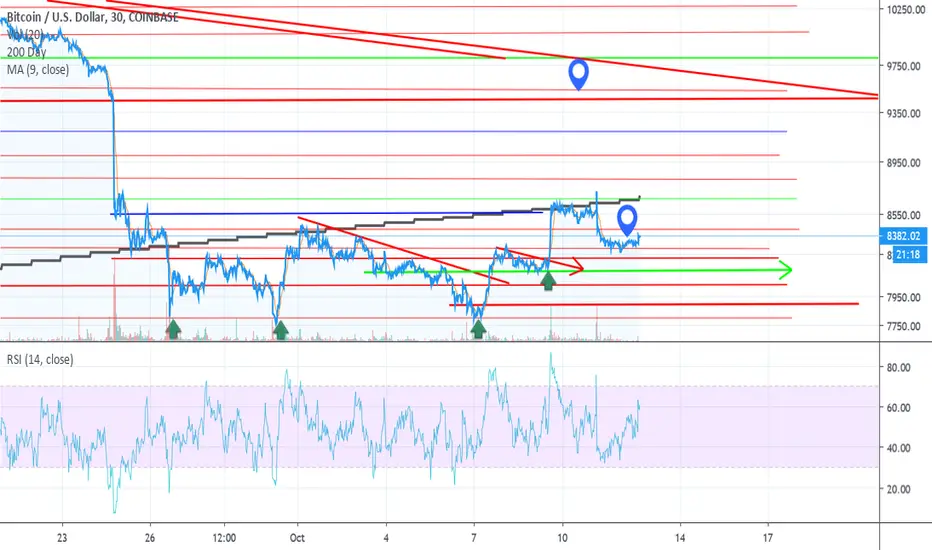
Task: Select the blue pin marker near the 9750 level
Action: coord(578,74)
